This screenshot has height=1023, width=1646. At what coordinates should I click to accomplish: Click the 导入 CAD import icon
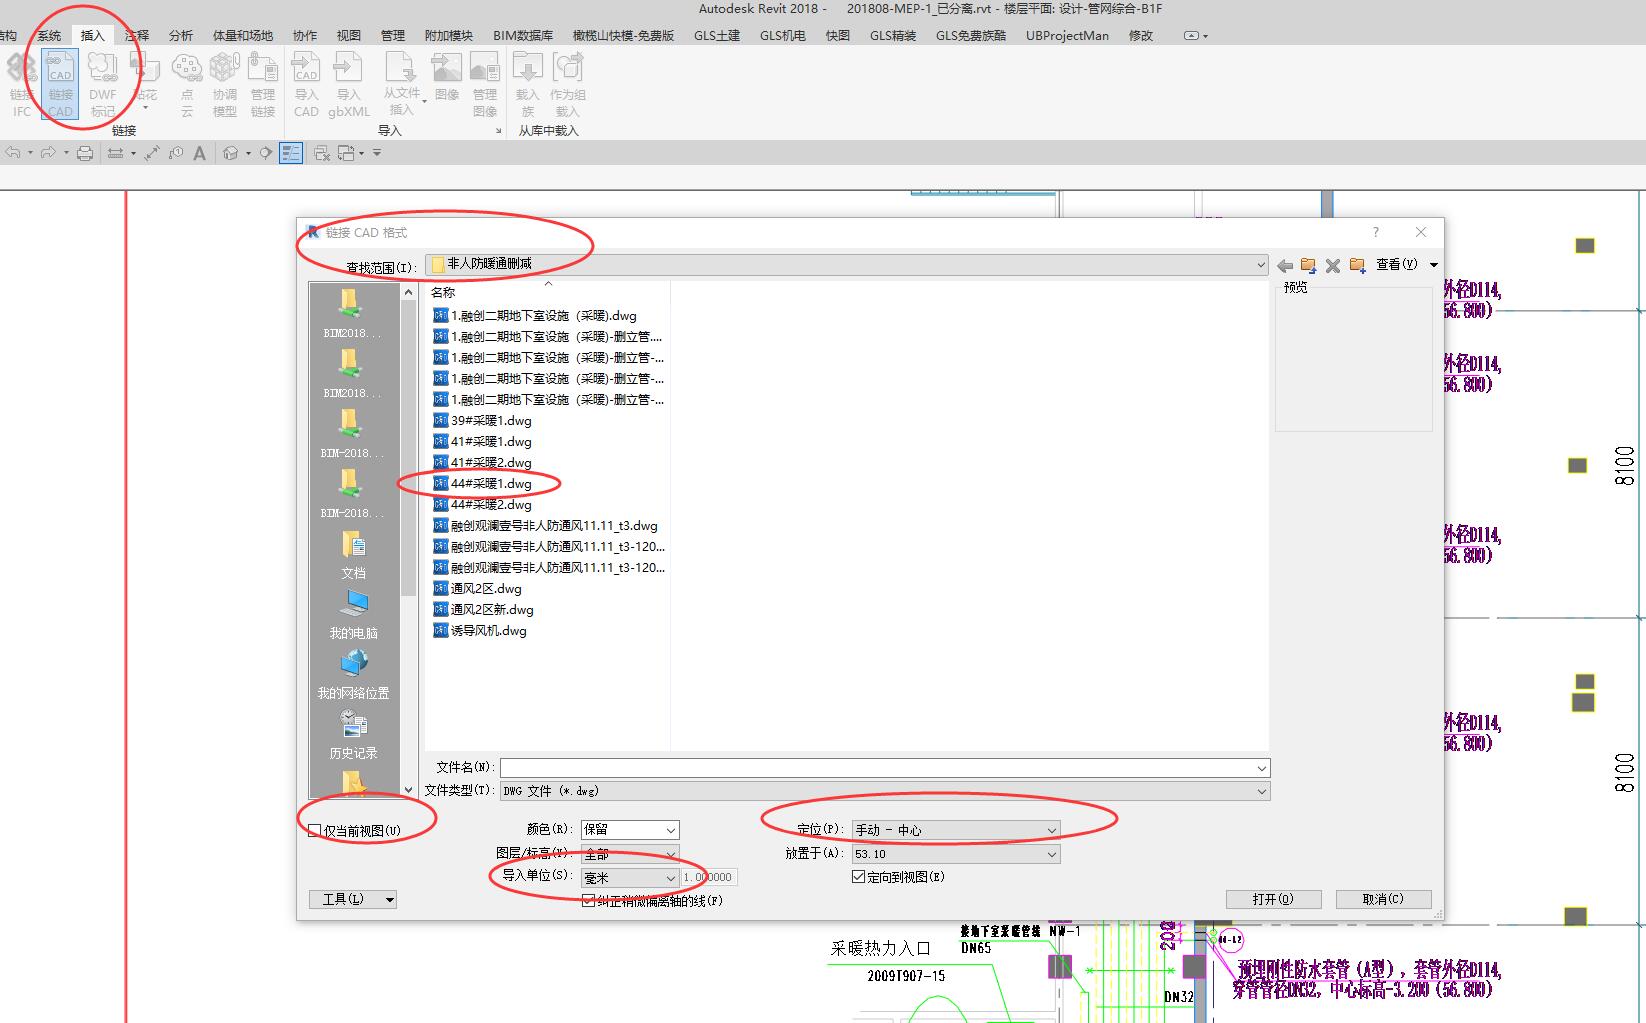click(x=306, y=85)
